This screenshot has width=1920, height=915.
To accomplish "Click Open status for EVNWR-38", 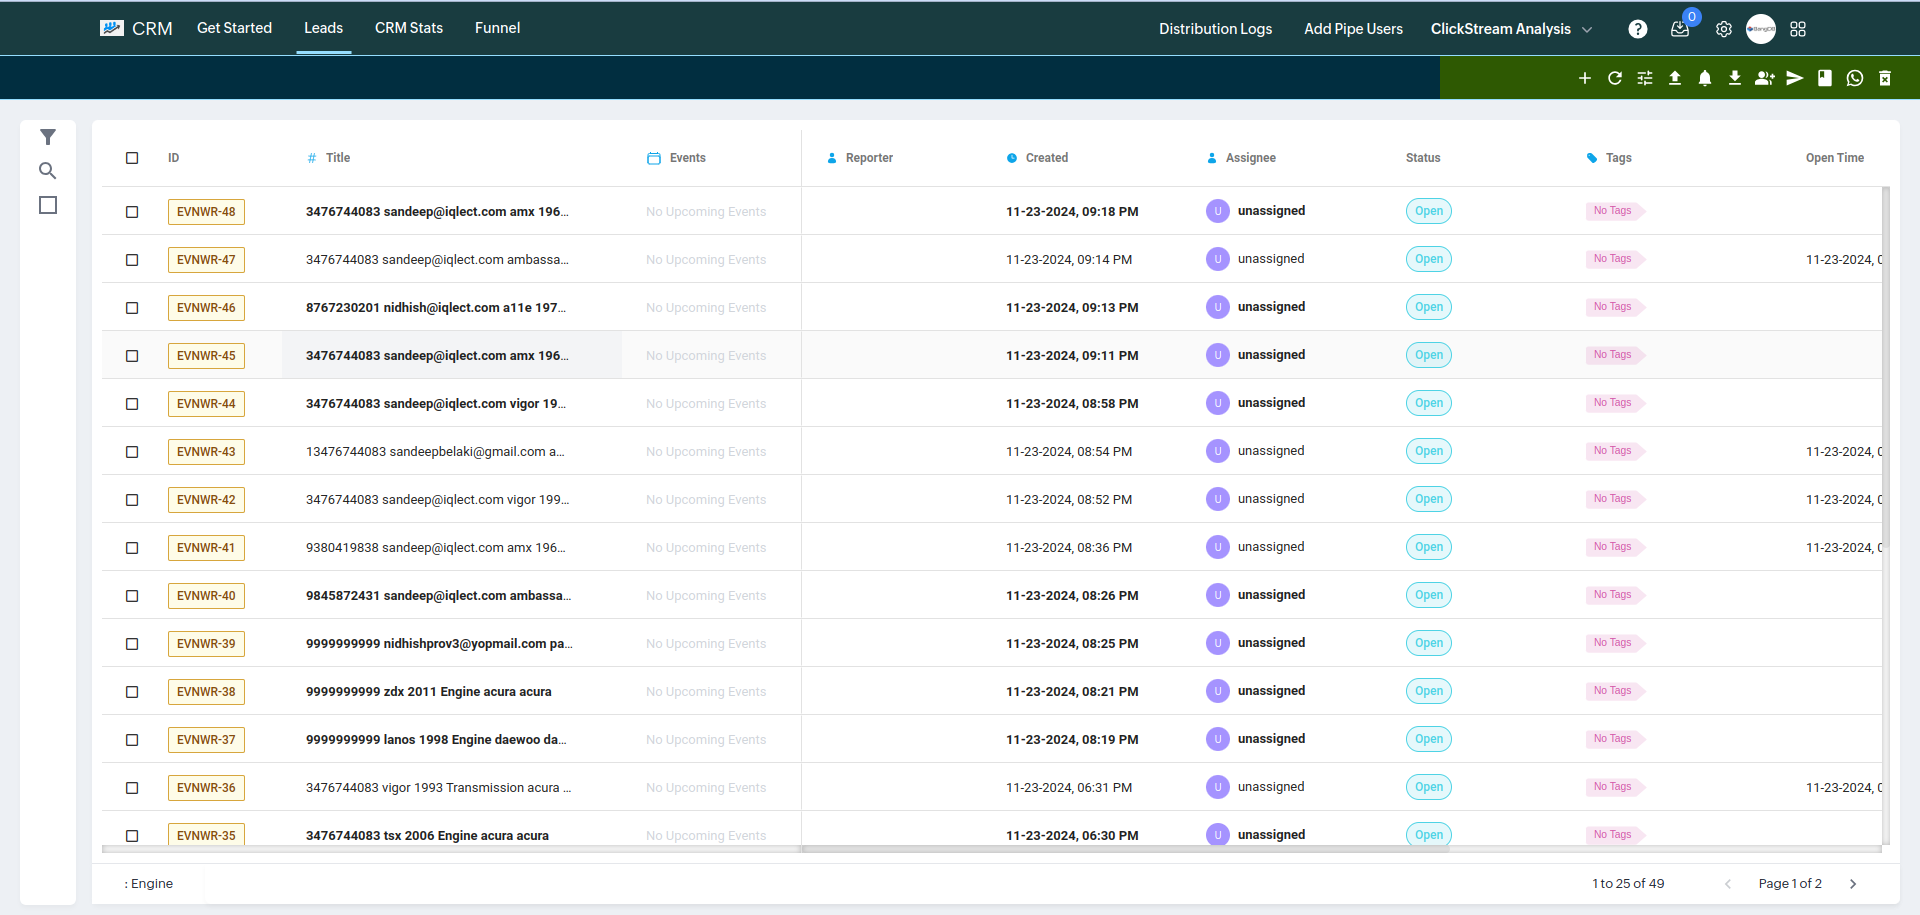I will pos(1429,691).
